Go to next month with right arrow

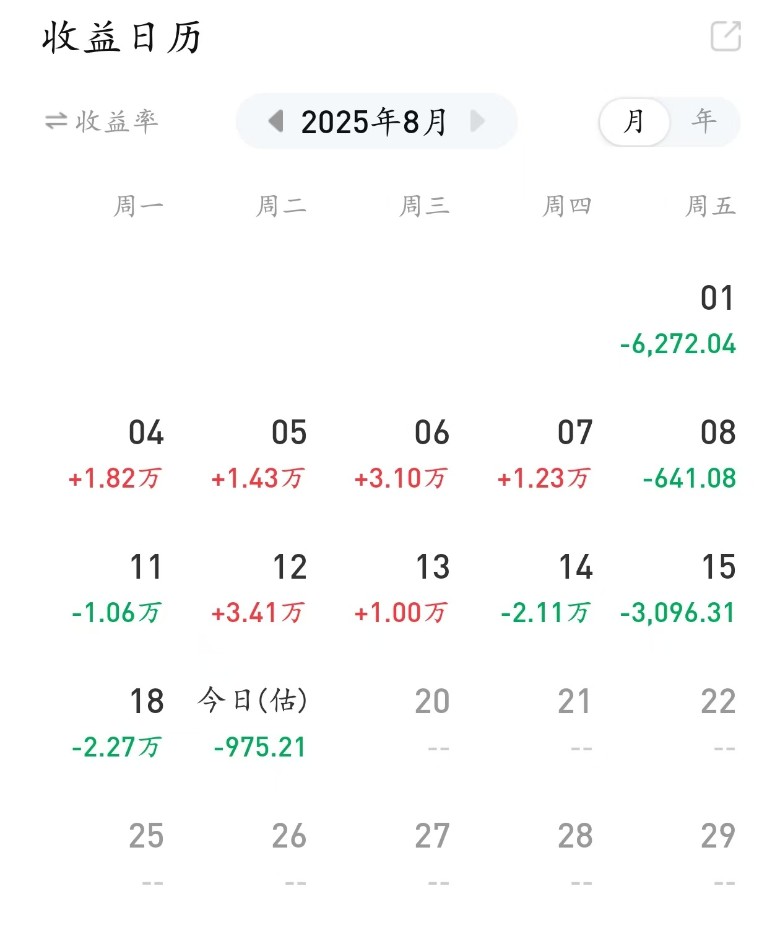pyautogui.click(x=477, y=122)
